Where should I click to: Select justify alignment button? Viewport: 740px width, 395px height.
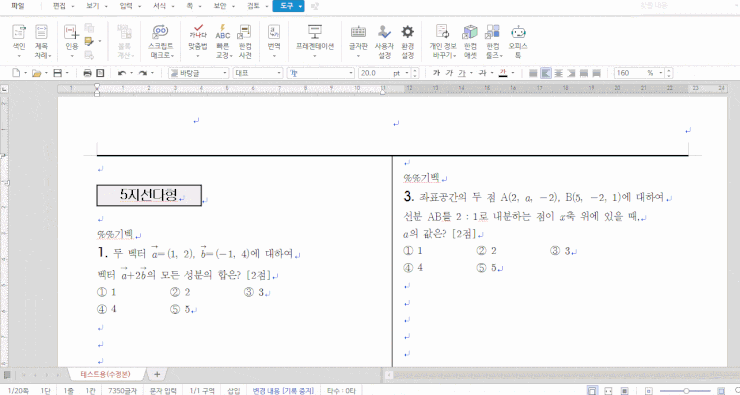533,73
